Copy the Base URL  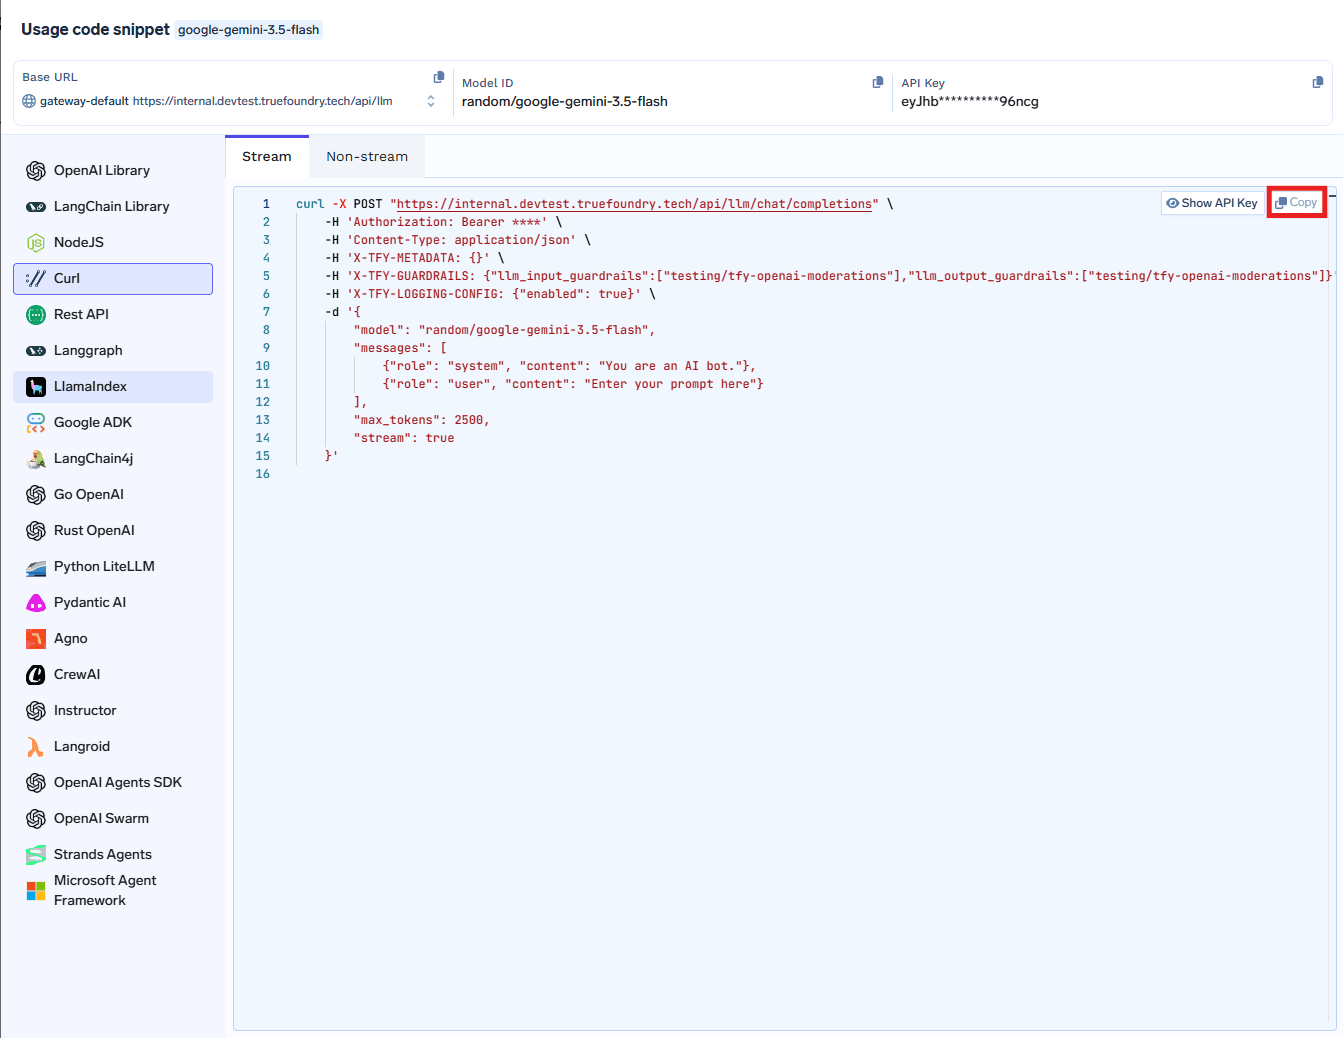coord(438,77)
